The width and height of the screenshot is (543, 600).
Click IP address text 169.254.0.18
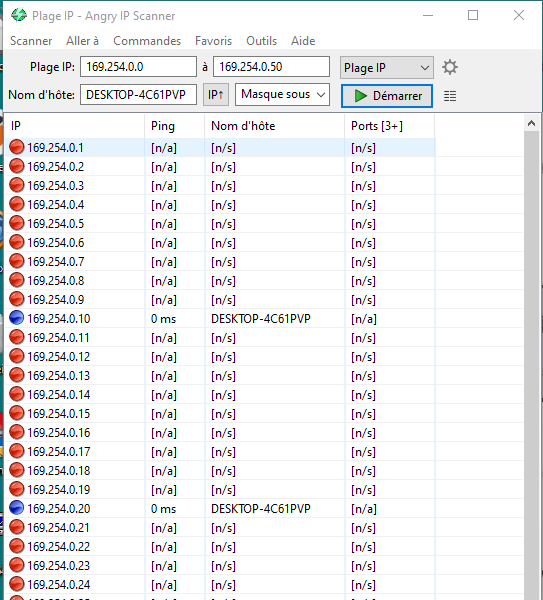(x=59, y=471)
